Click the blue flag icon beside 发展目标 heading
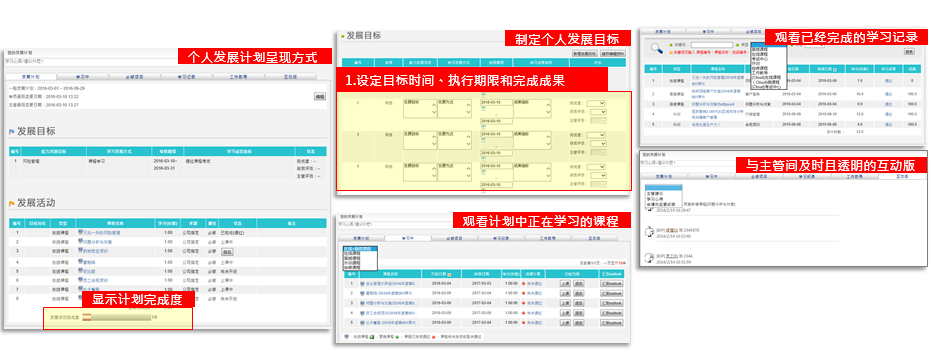This screenshot has height=362, width=933. pyautogui.click(x=12, y=132)
